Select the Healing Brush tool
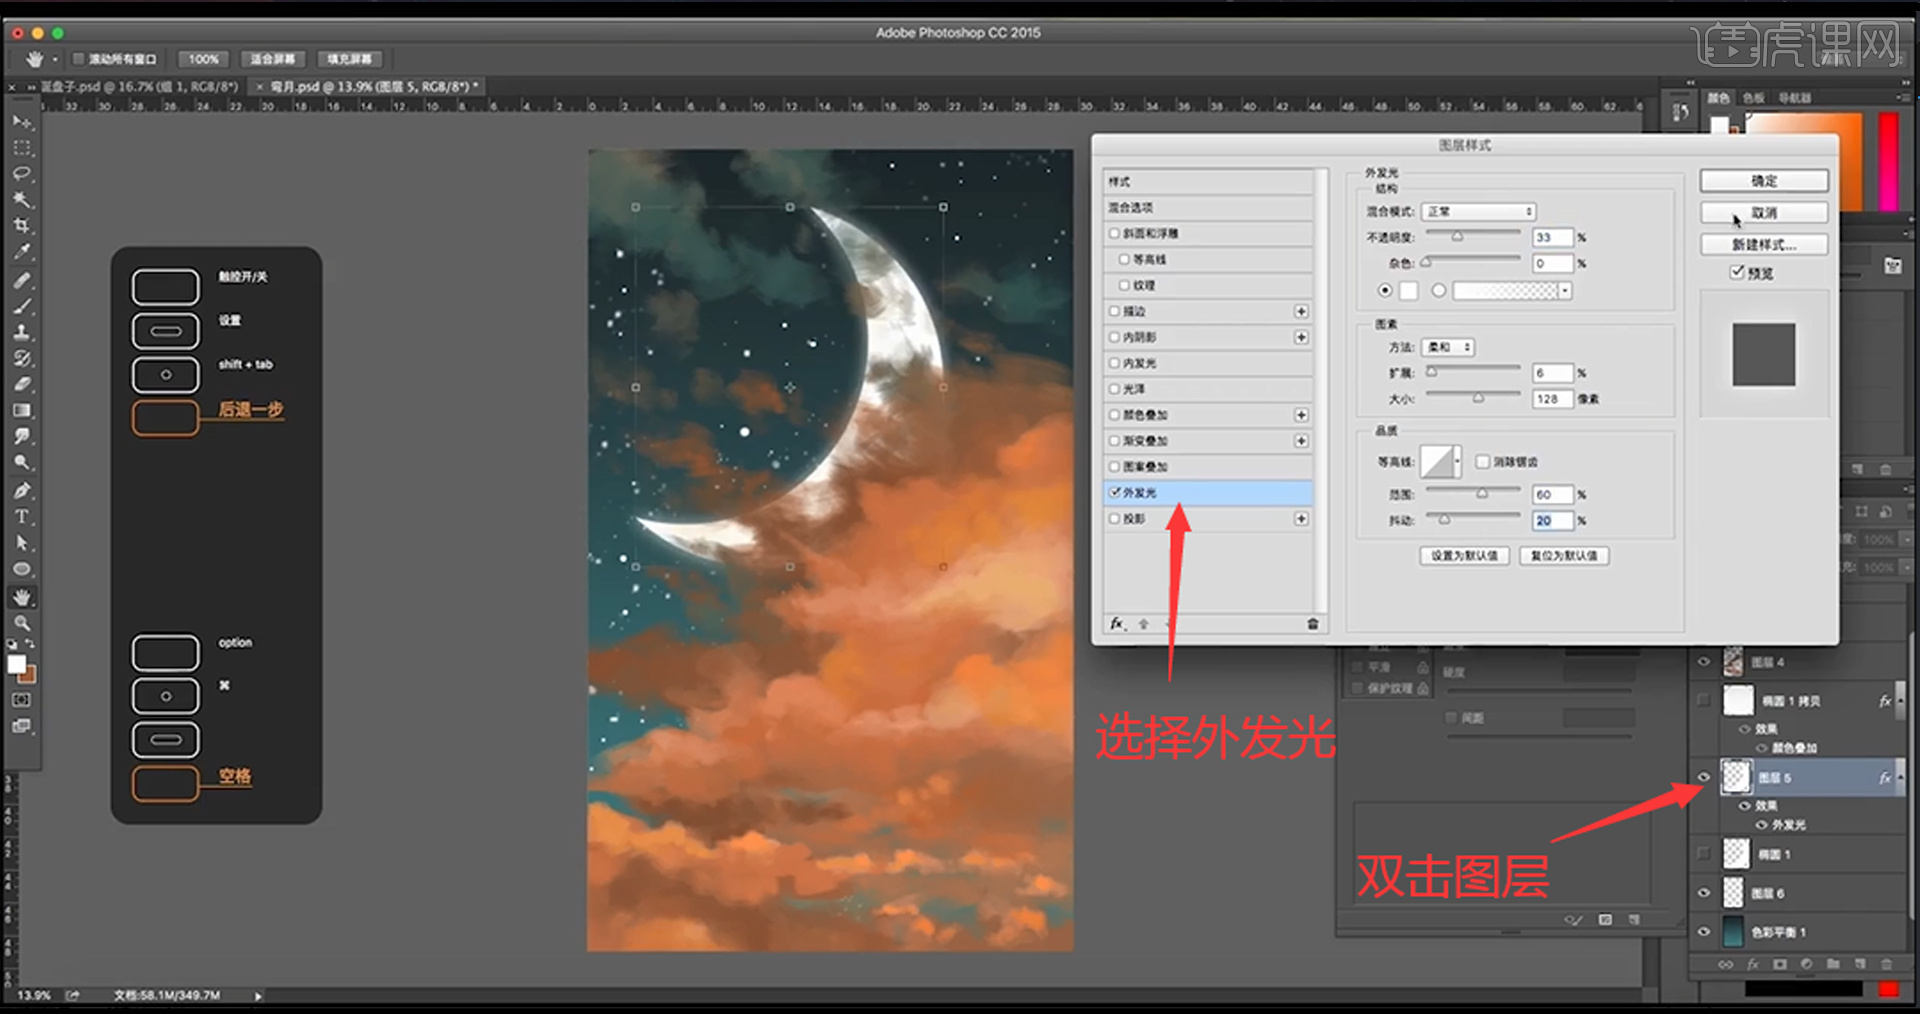1920x1014 pixels. 22,280
